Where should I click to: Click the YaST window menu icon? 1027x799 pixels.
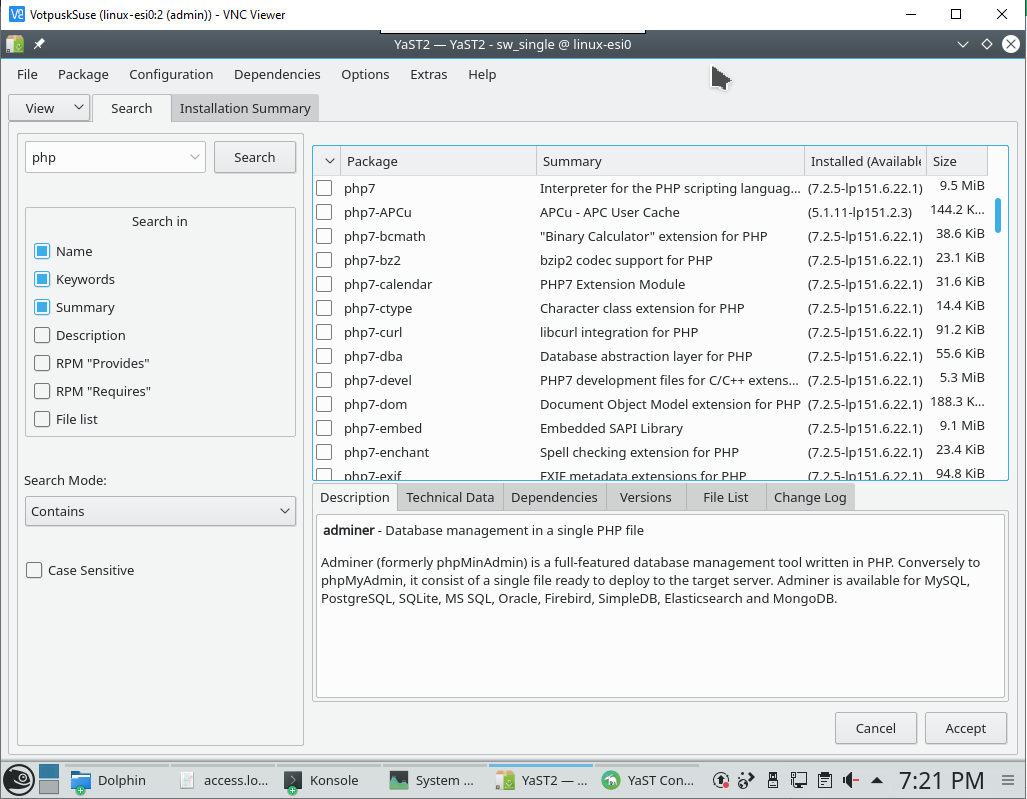14,45
